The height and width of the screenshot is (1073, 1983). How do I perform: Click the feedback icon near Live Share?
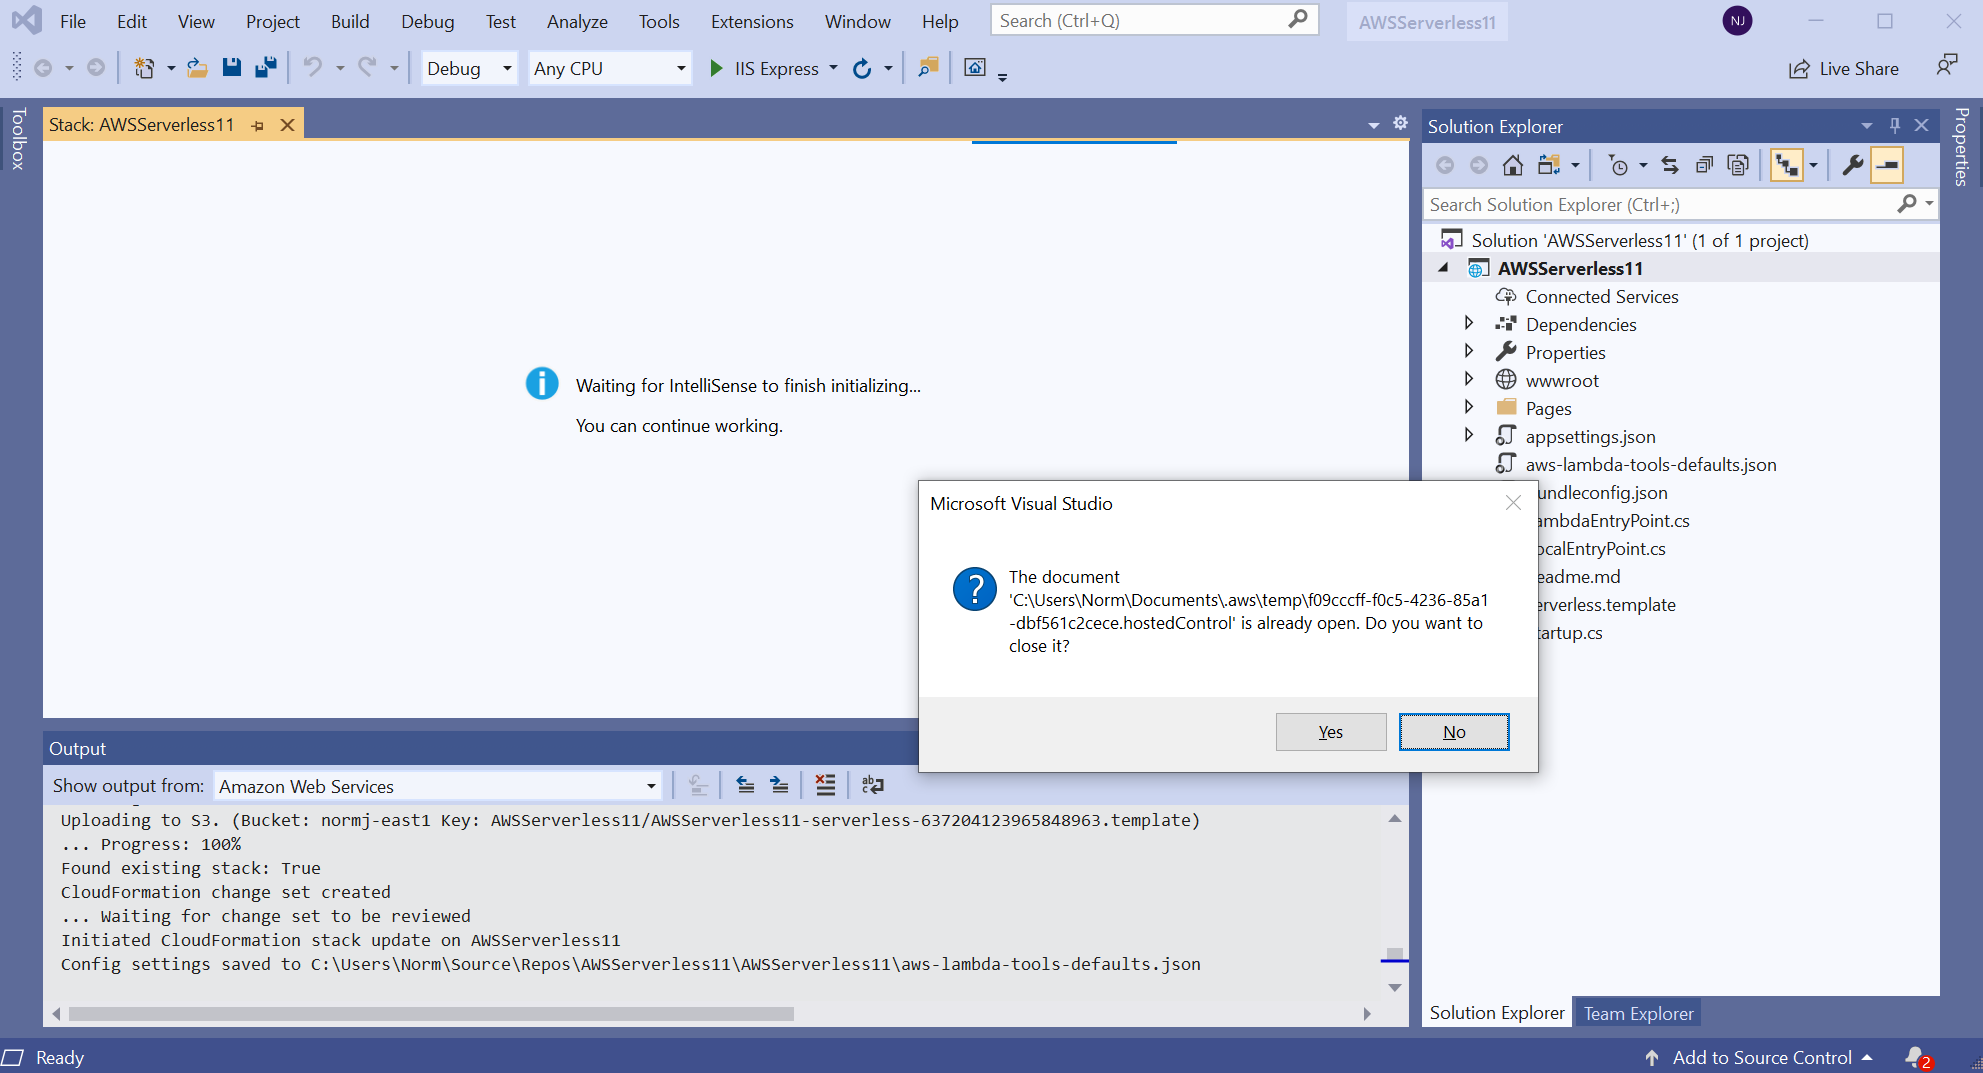click(x=1946, y=67)
